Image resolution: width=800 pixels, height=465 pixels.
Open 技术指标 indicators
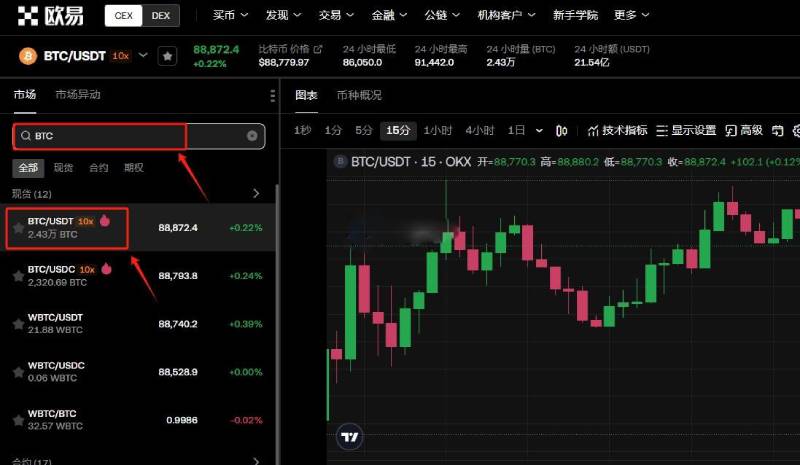pyautogui.click(x=617, y=131)
